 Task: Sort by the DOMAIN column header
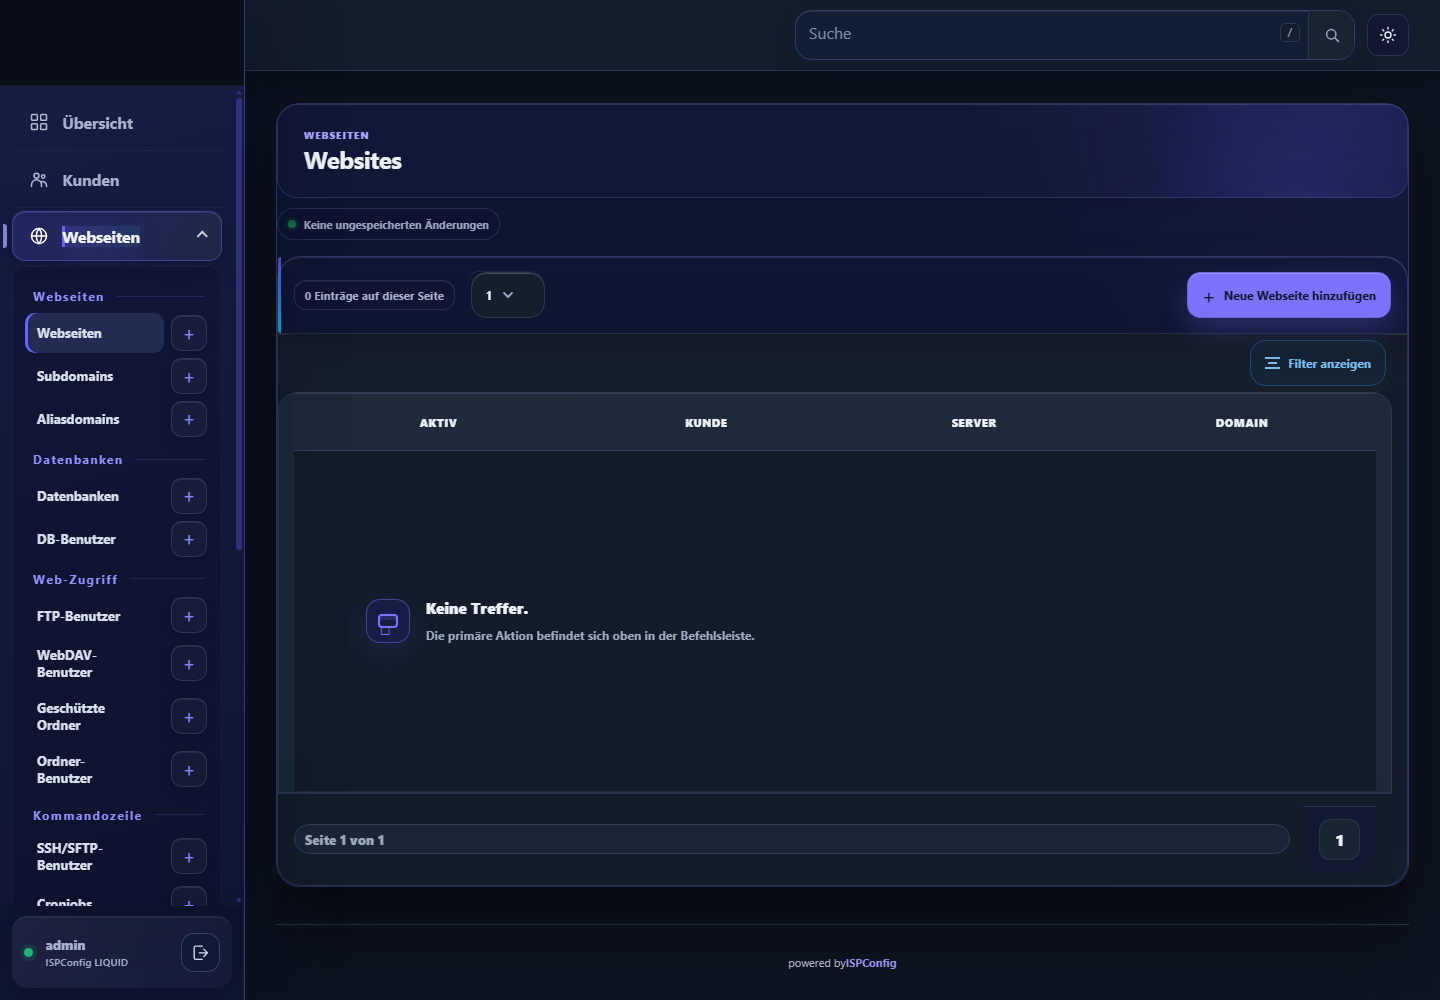[1242, 423]
